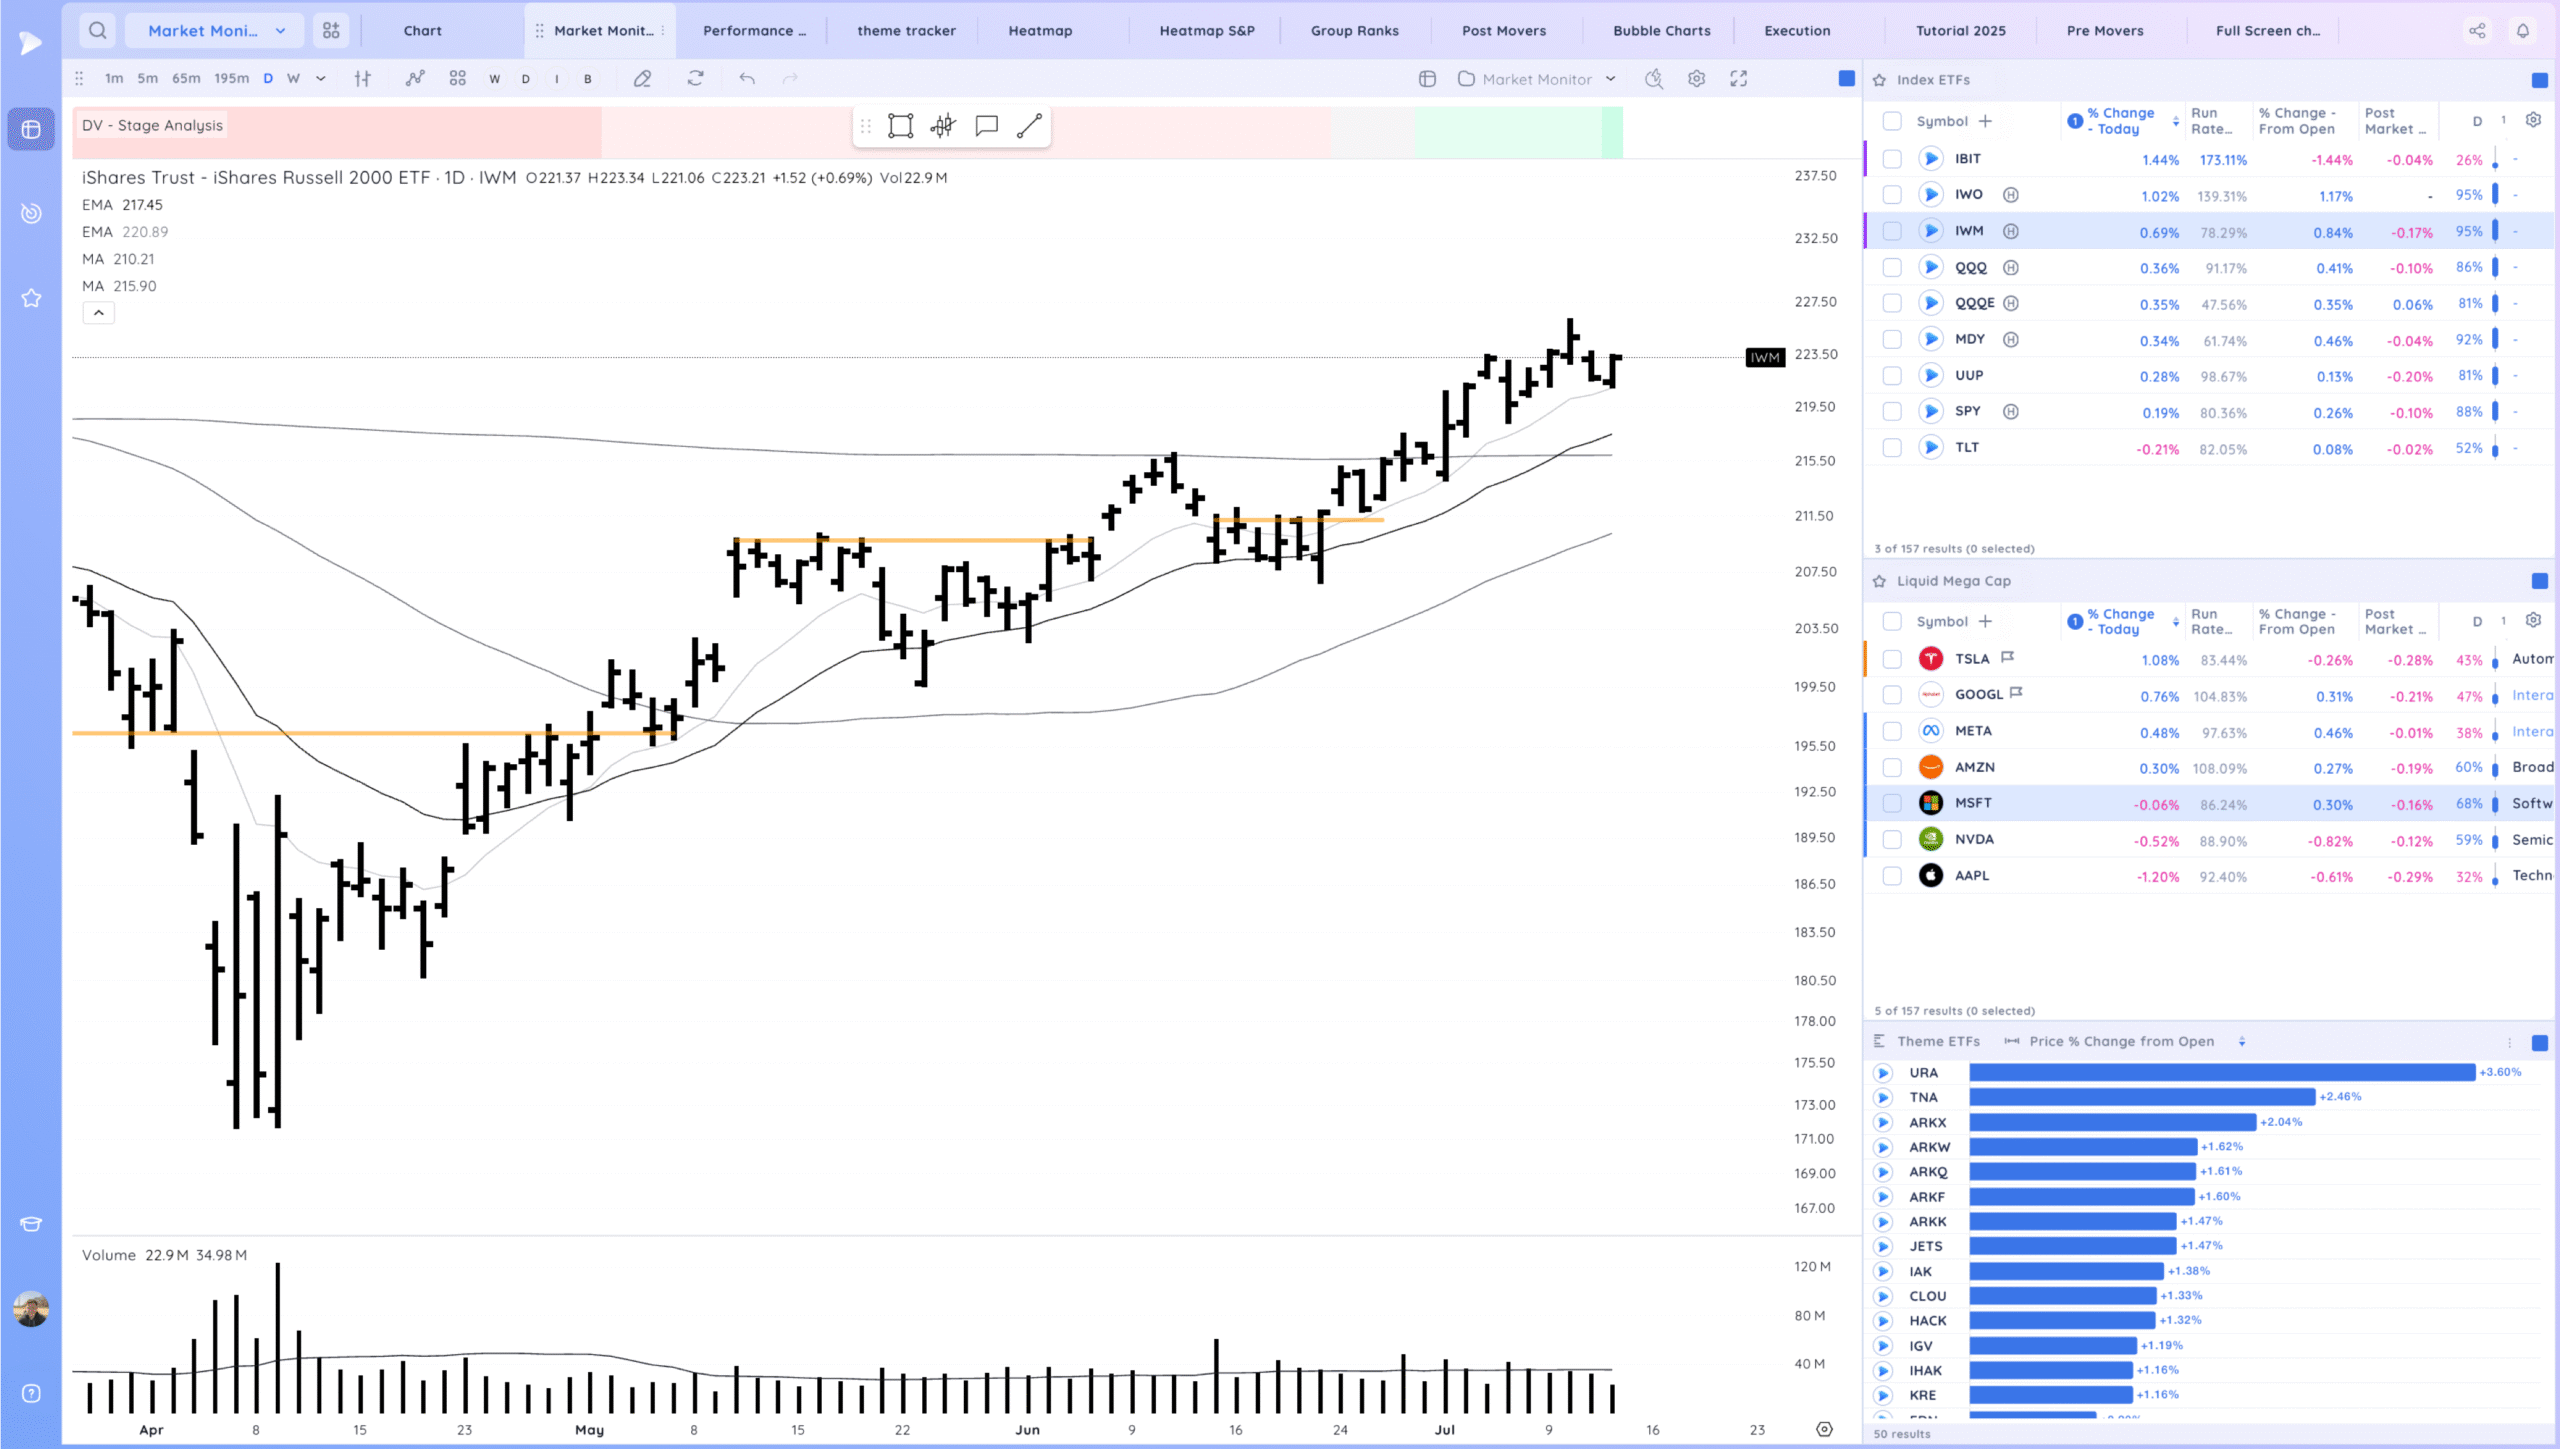Screen dimensions: 2560x1449
Task: Click the comment annotation tool
Action: (986, 126)
